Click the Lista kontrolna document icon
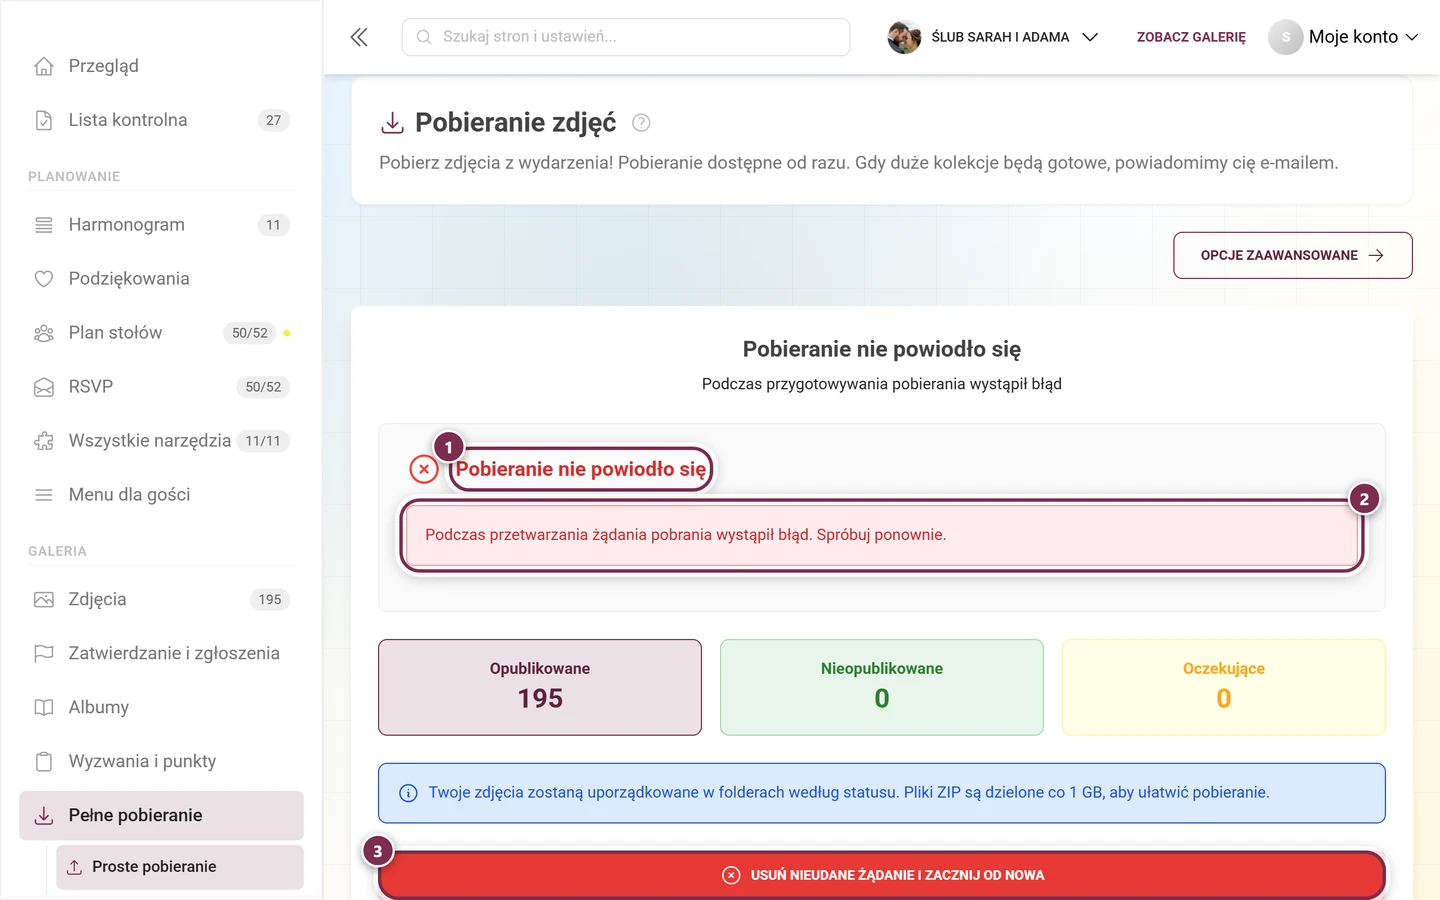The height and width of the screenshot is (900, 1440). pos(44,120)
